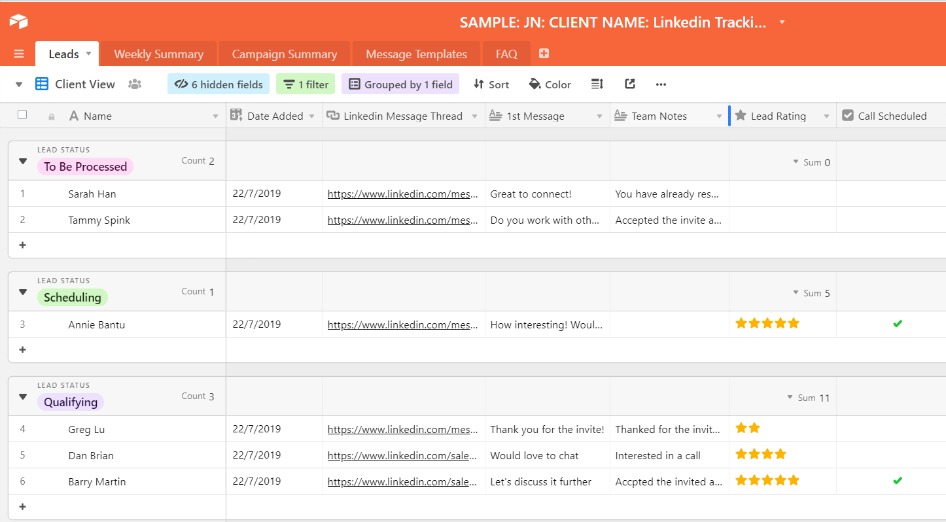Click the Team Notes field icon
Viewport: 946px width, 522px height.
620,115
